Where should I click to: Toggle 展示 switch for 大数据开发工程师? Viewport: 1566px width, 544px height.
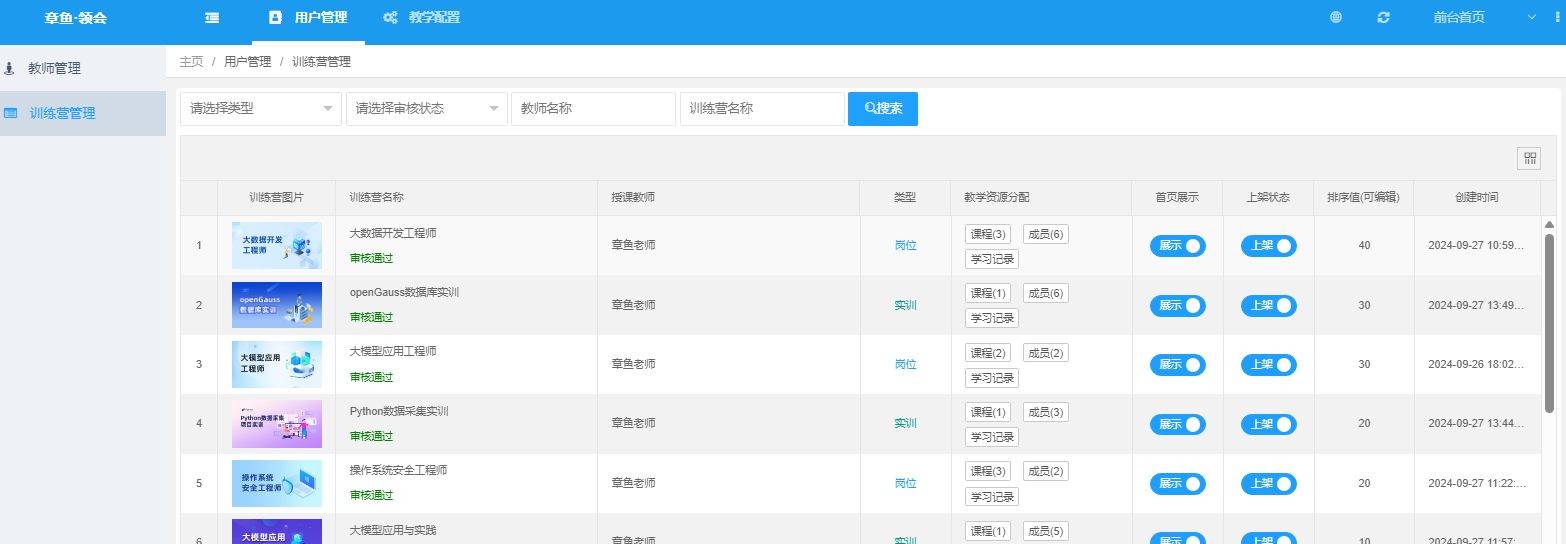tap(1178, 246)
